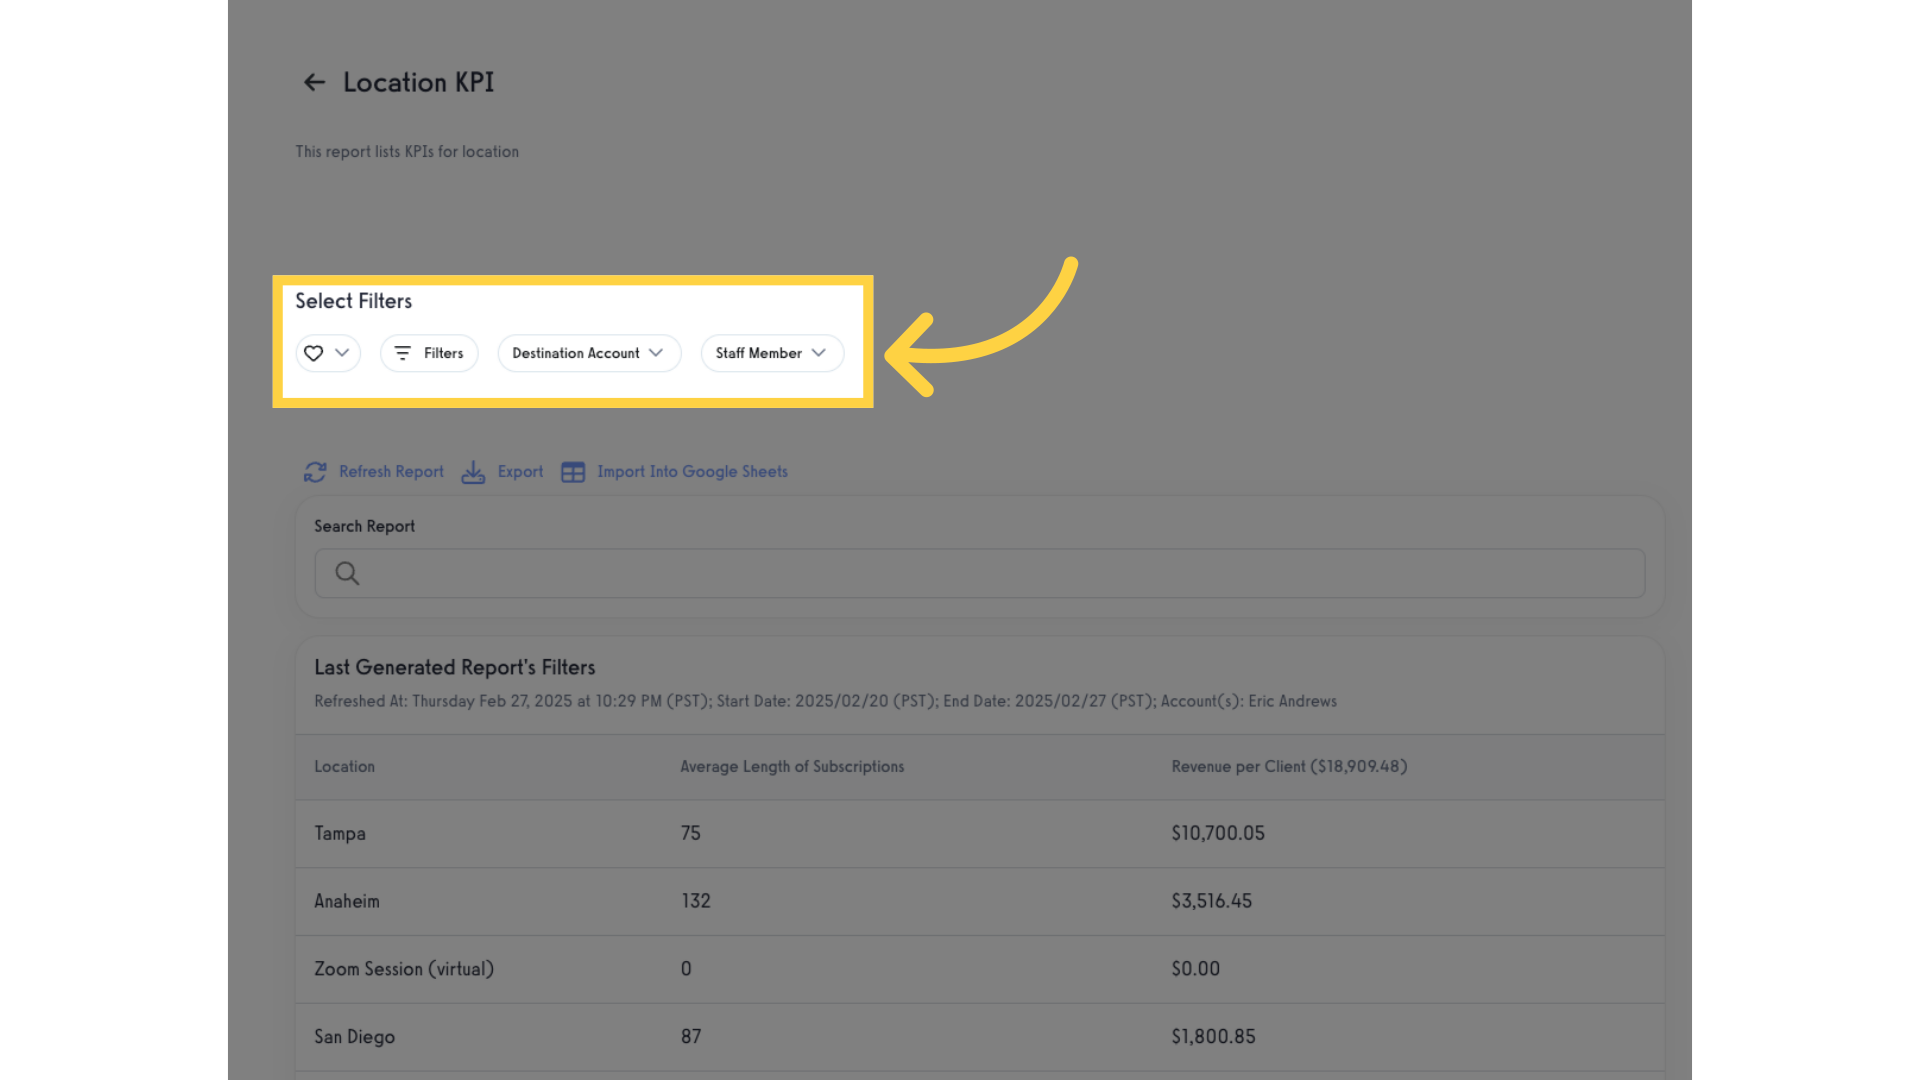
Task: Click the Refresh Report link
Action: [391, 472]
